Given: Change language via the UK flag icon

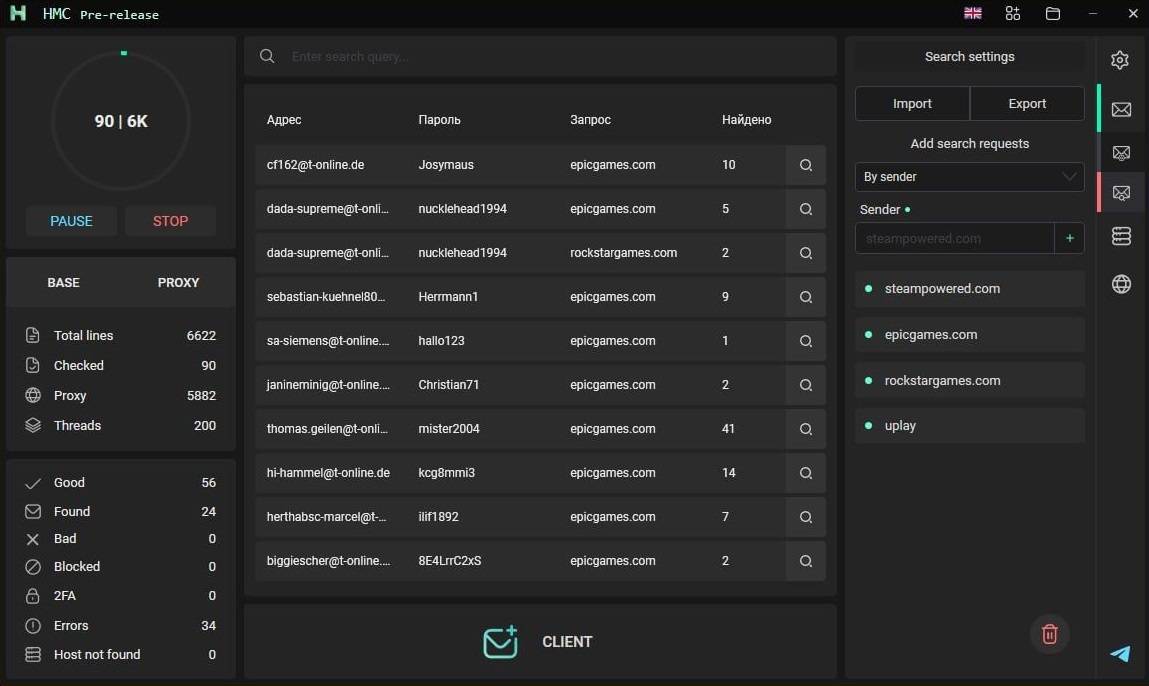Looking at the screenshot, I should tap(972, 14).
